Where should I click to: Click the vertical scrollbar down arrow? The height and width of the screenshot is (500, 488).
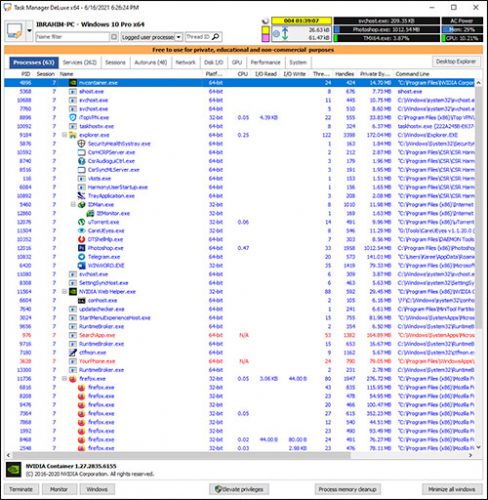point(479,447)
